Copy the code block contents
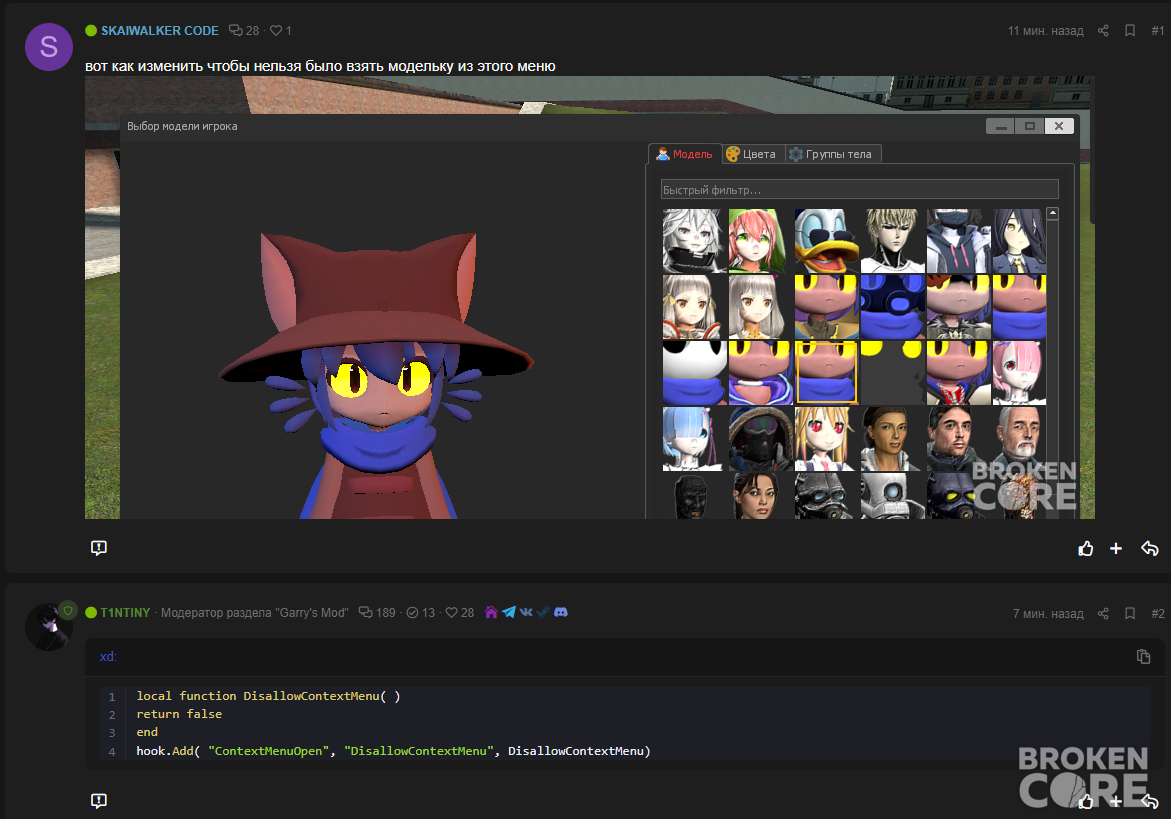Screen dimensions: 1171x819 (x=1143, y=656)
